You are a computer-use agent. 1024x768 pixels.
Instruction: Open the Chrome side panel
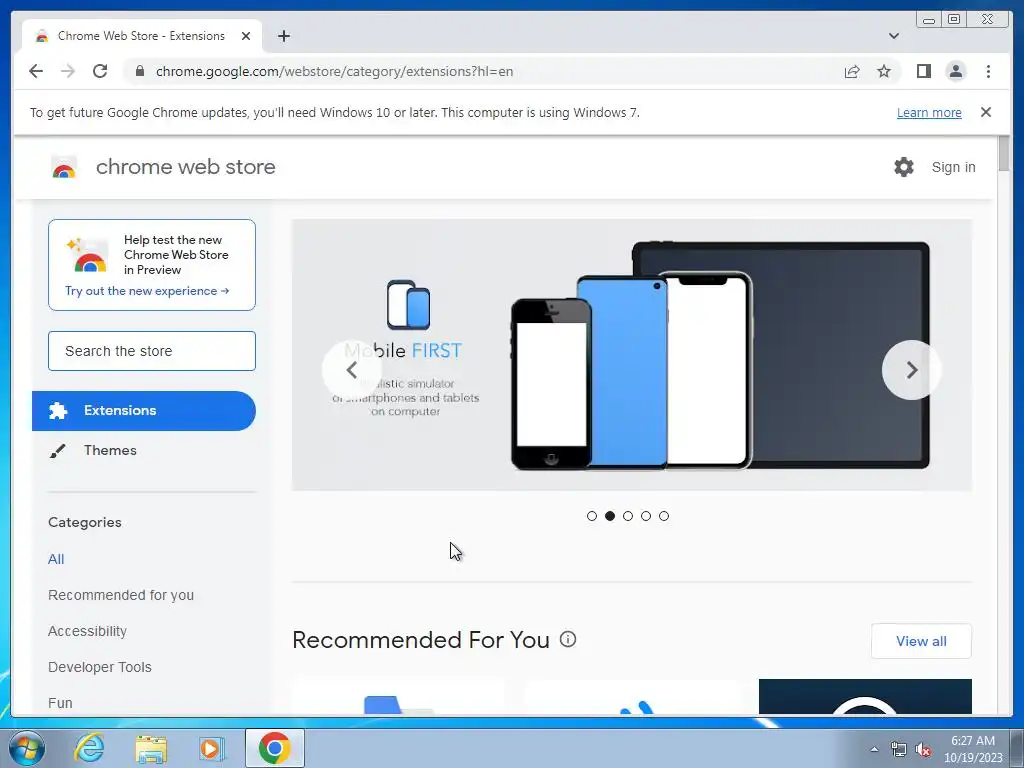tap(923, 71)
